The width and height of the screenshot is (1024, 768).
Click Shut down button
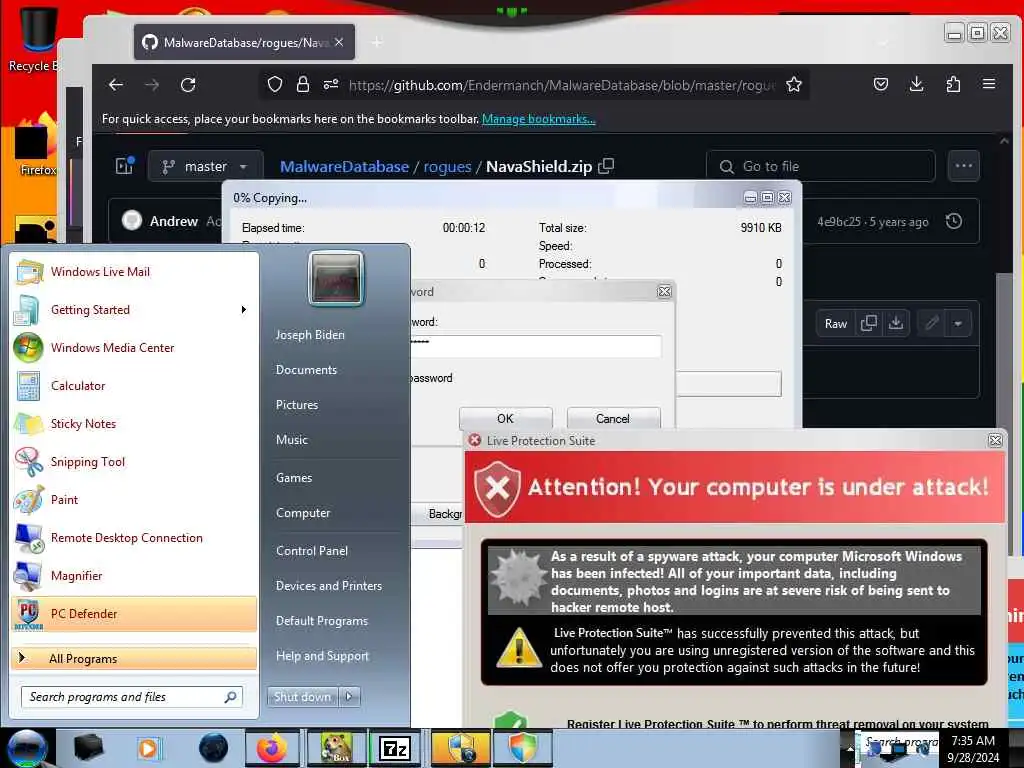(x=302, y=697)
